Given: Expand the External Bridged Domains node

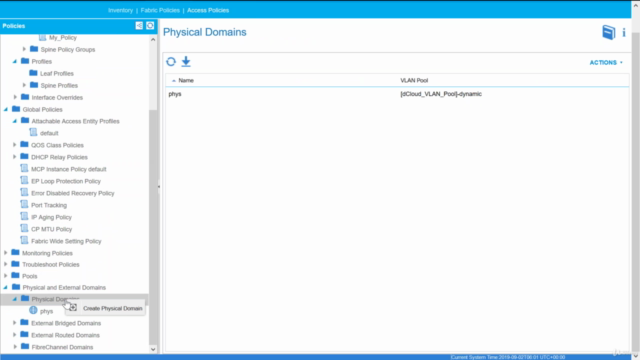Looking at the screenshot, I should 15,323.
